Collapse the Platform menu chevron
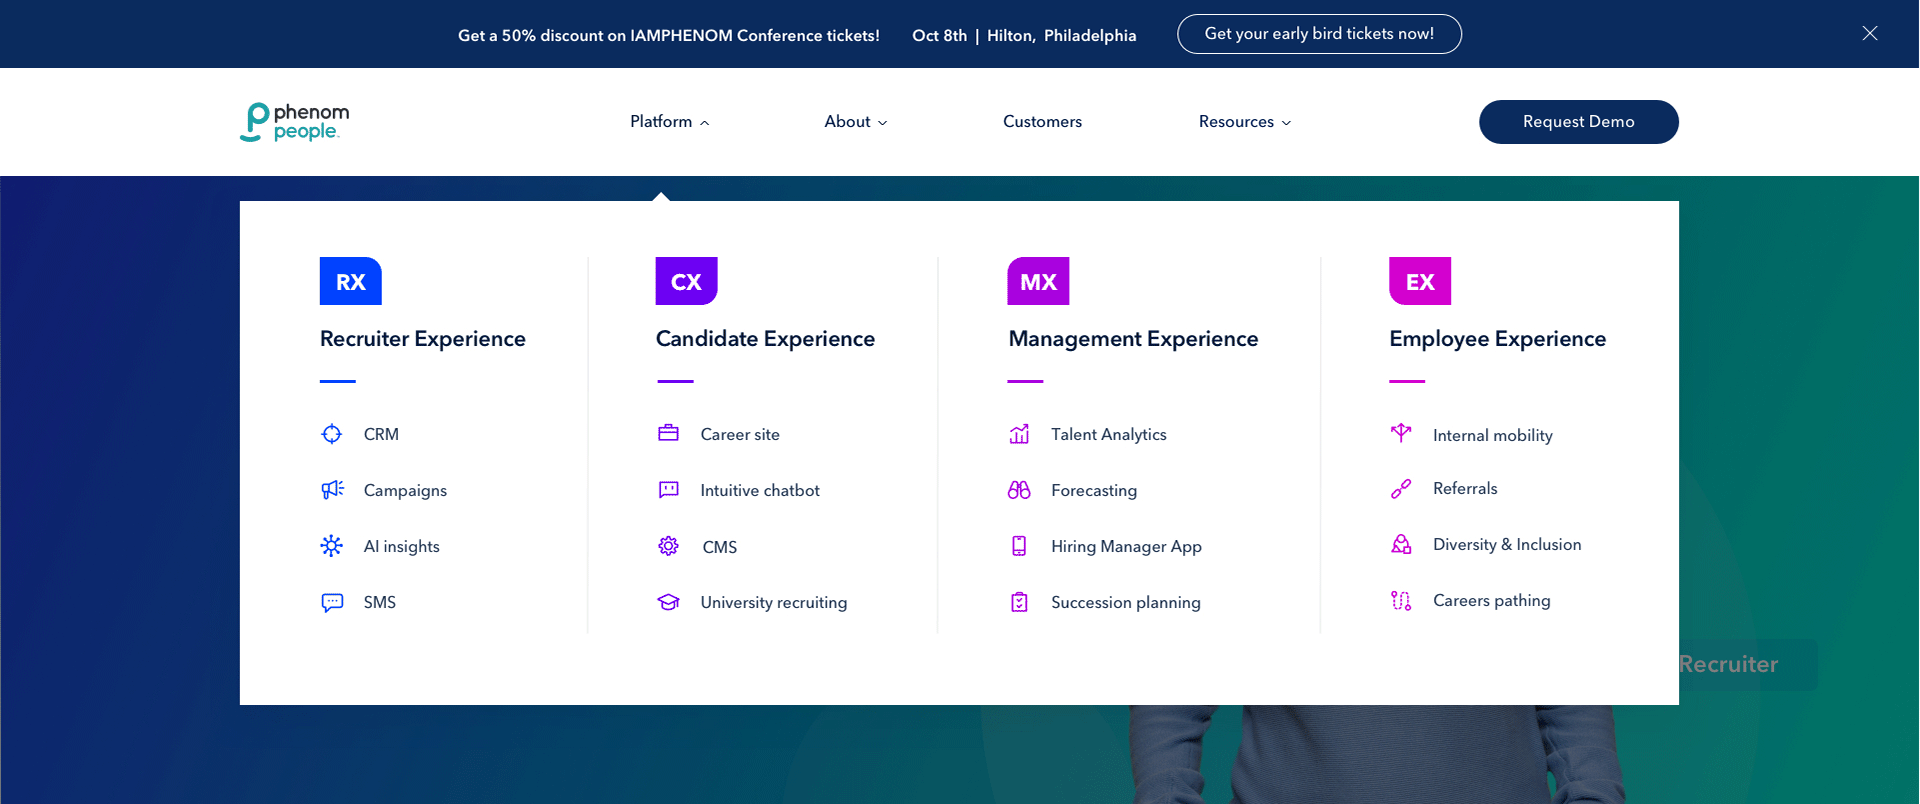This screenshot has height=804, width=1920. pos(705,123)
